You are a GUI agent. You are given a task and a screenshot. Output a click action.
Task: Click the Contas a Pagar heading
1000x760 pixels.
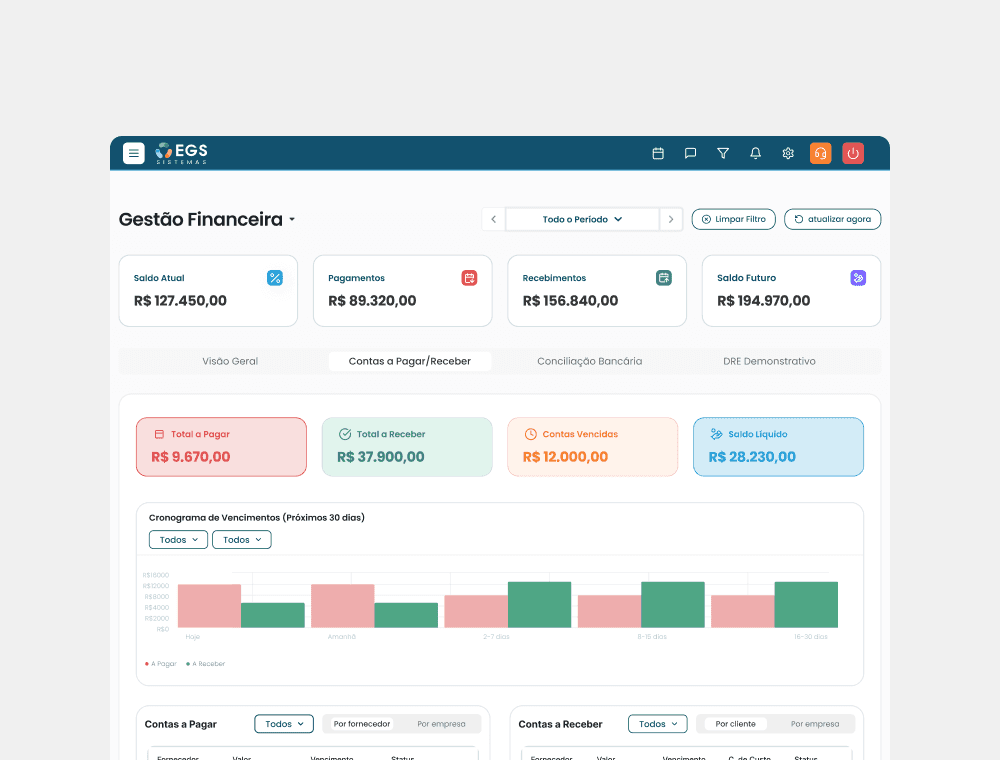coord(180,724)
